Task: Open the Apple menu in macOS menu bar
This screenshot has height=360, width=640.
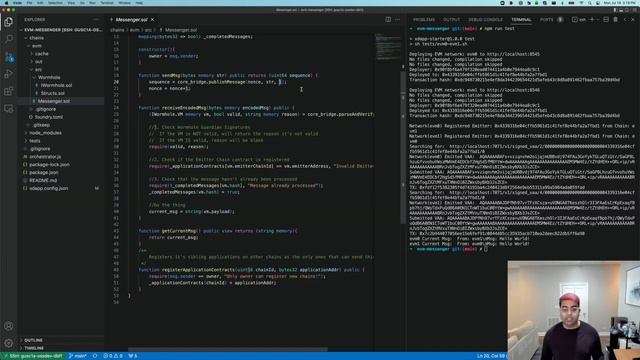Action: click(x=6, y=3)
